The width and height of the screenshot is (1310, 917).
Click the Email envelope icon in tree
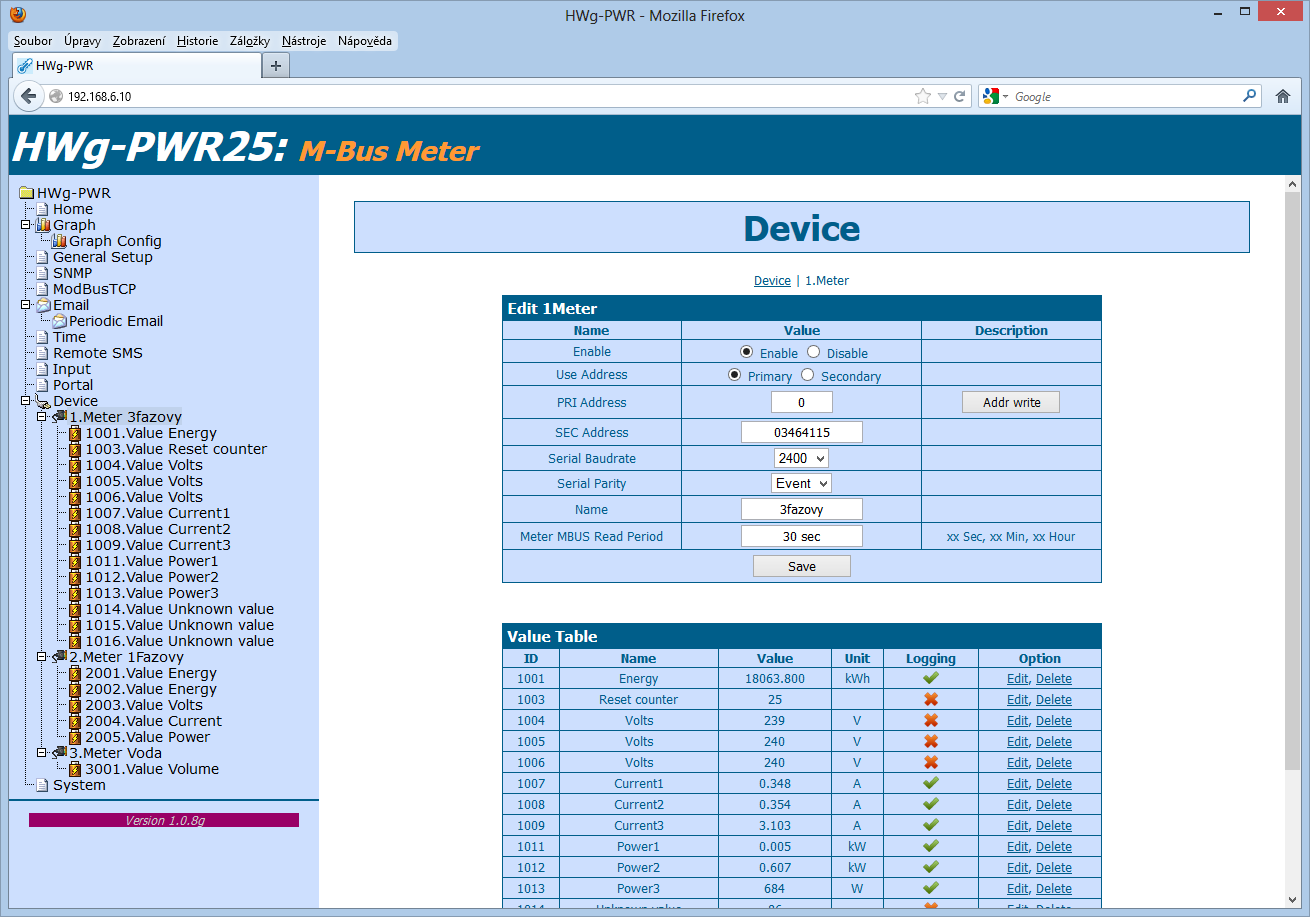pos(43,305)
